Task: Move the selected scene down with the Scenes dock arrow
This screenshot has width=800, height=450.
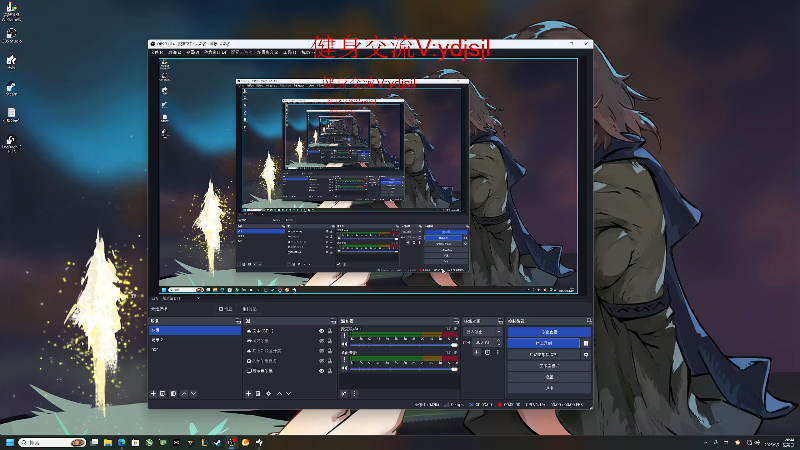Action: click(x=193, y=393)
